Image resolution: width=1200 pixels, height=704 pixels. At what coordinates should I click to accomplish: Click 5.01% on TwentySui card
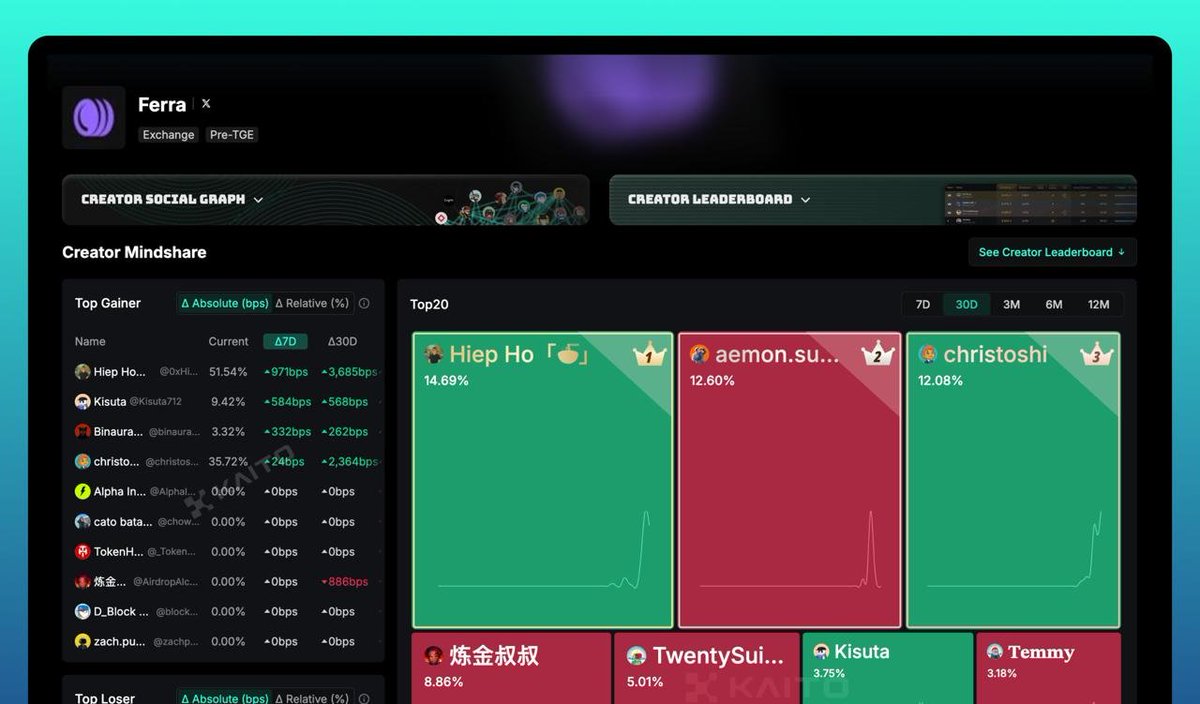645,682
